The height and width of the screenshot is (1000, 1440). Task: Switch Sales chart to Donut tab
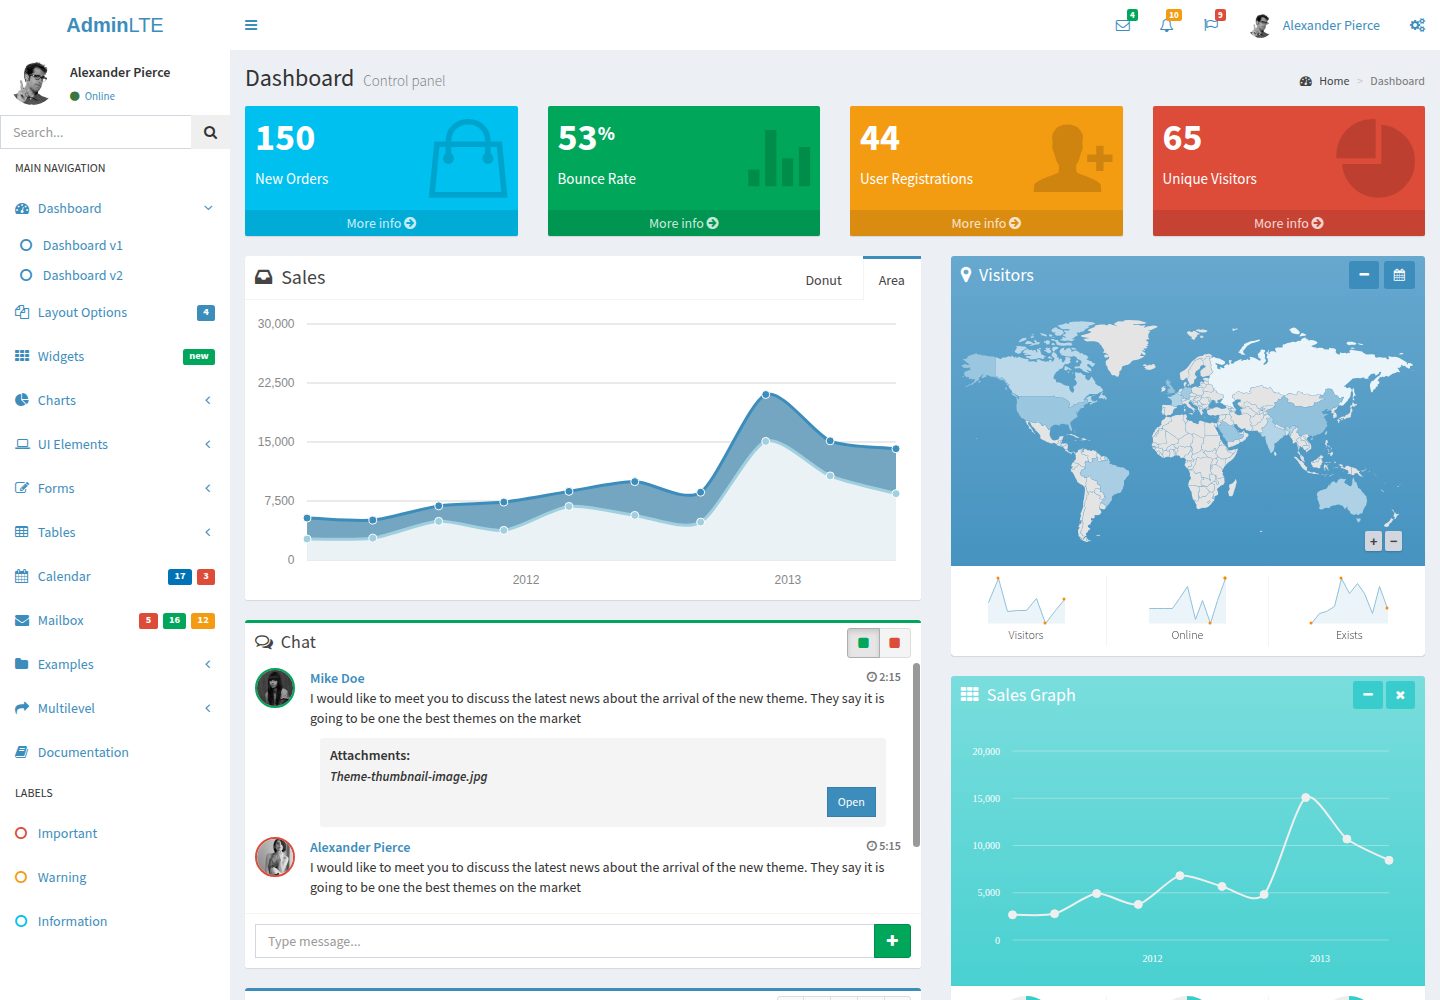coord(824,280)
